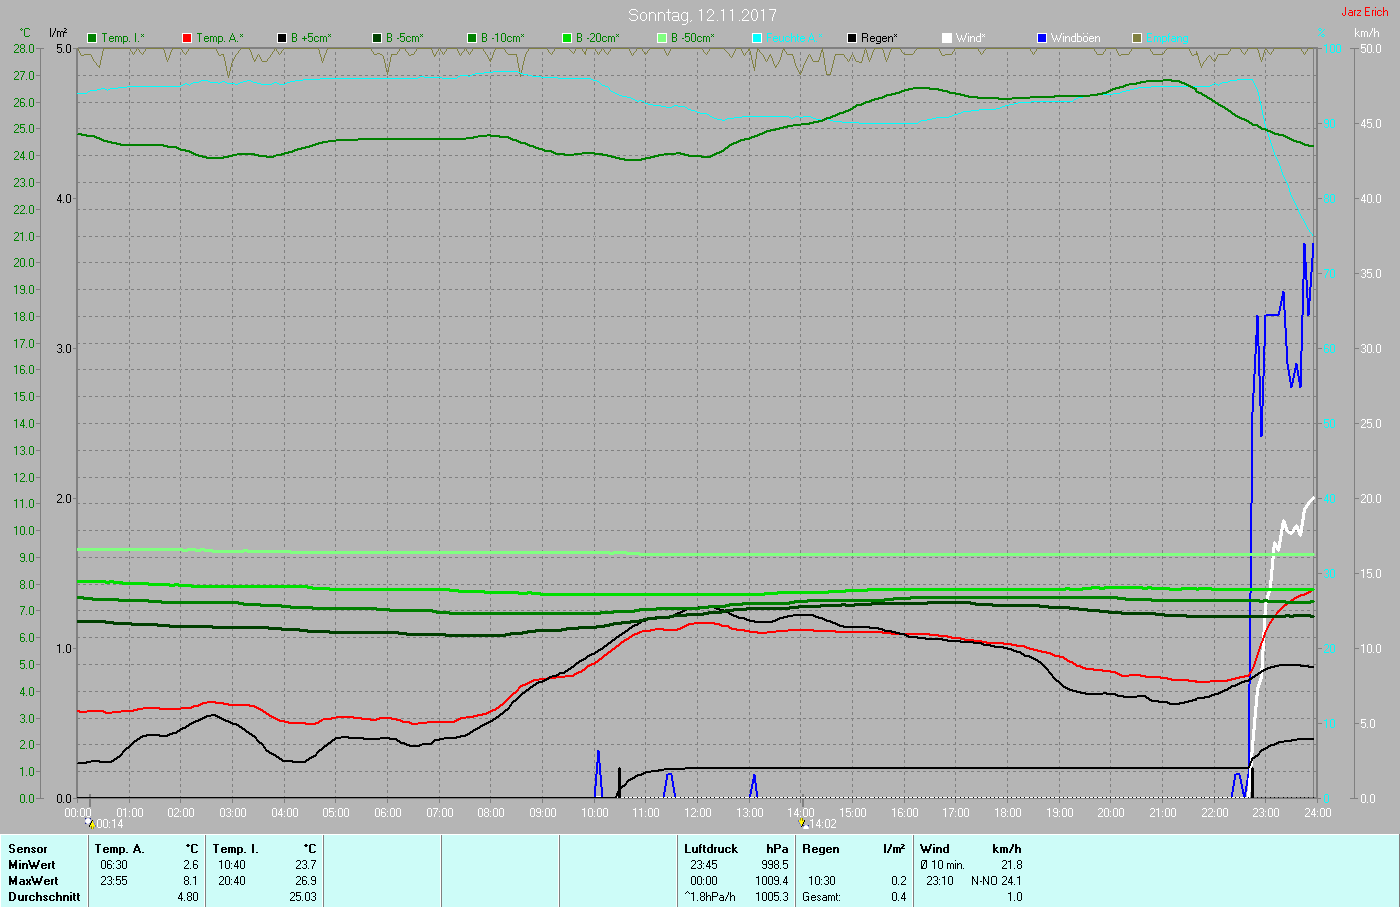
Task: Toggle the B -20cm legend entry
Action: [589, 38]
